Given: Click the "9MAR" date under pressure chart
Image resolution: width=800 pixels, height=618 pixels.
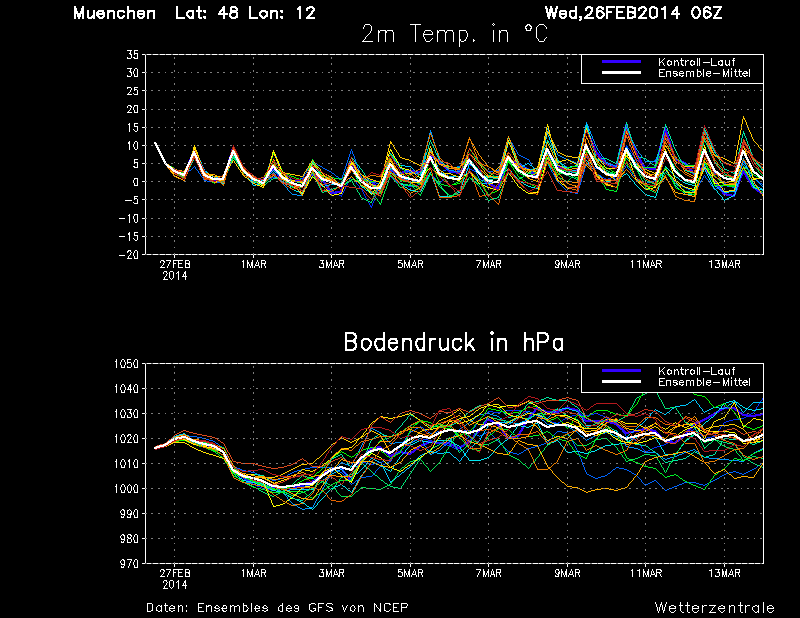Looking at the screenshot, I should 567,574.
